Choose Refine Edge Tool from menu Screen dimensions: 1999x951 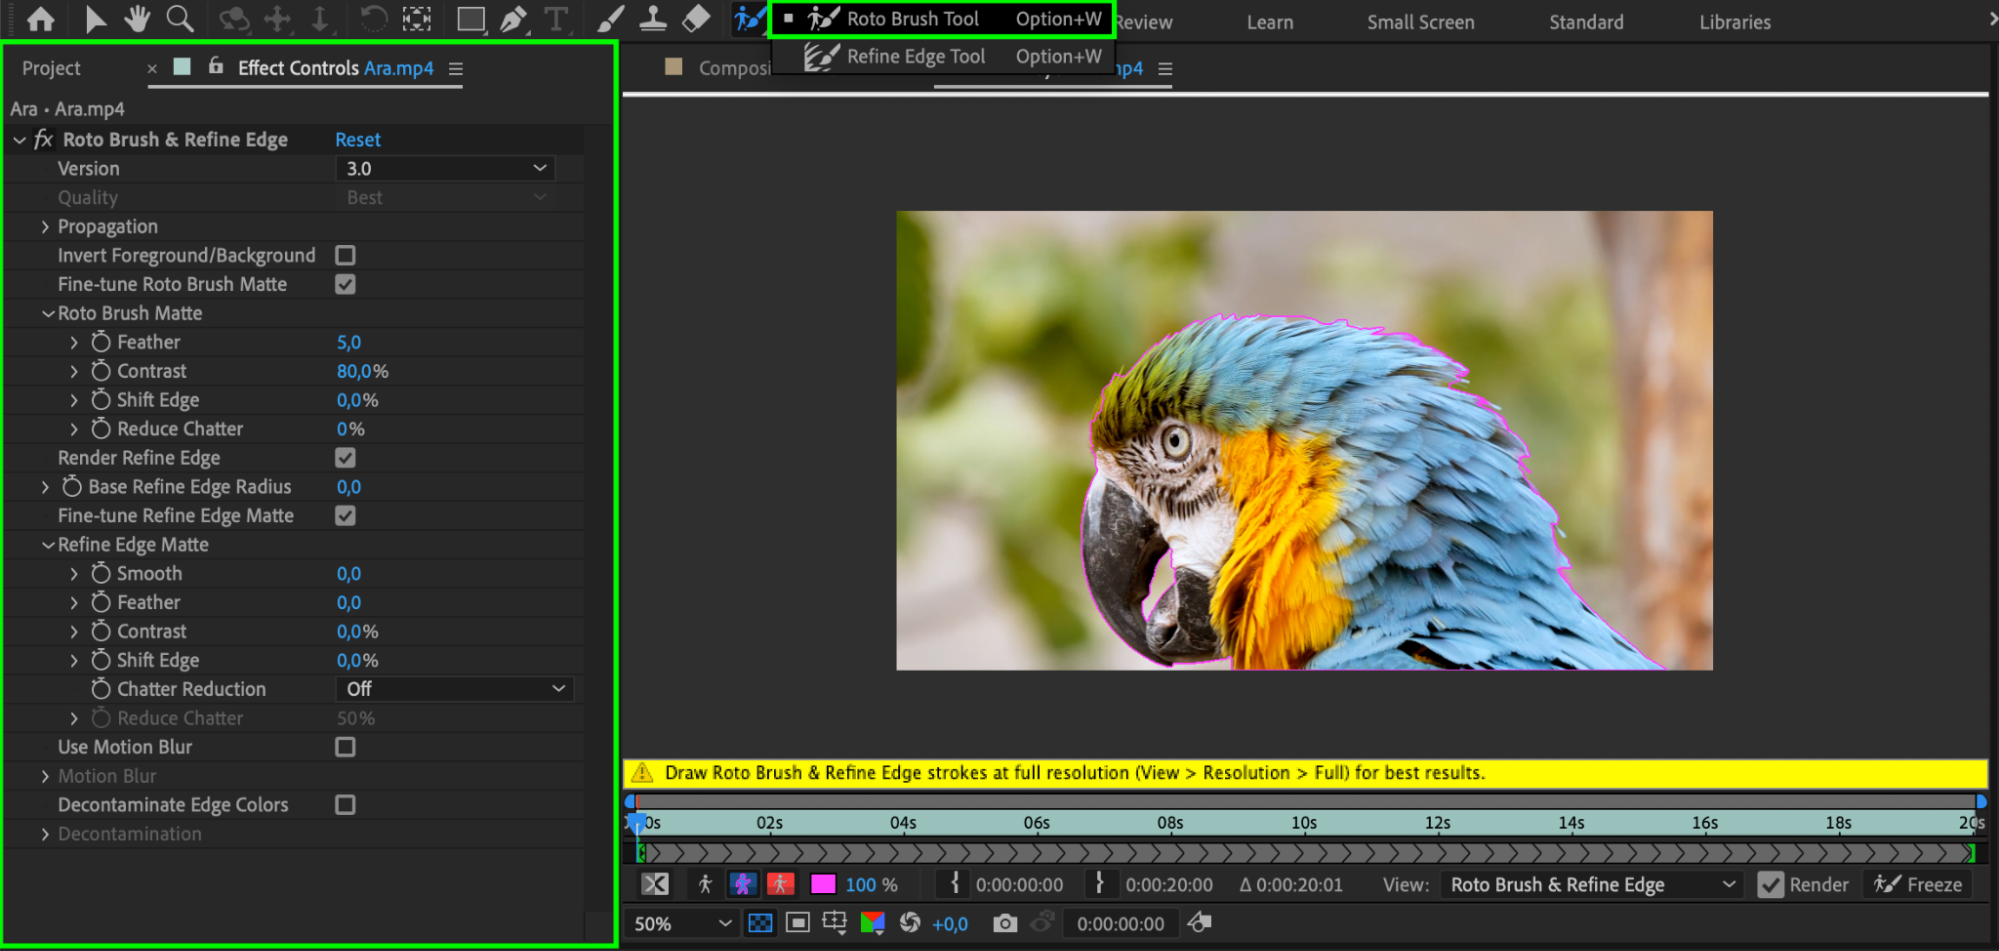[x=915, y=57]
